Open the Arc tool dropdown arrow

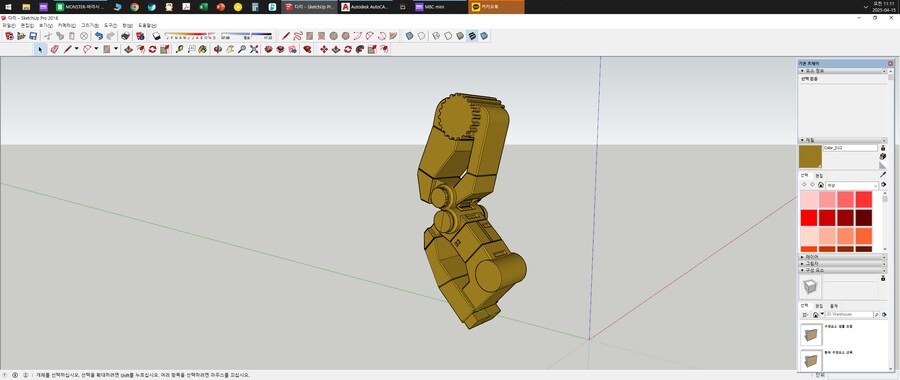coord(96,49)
